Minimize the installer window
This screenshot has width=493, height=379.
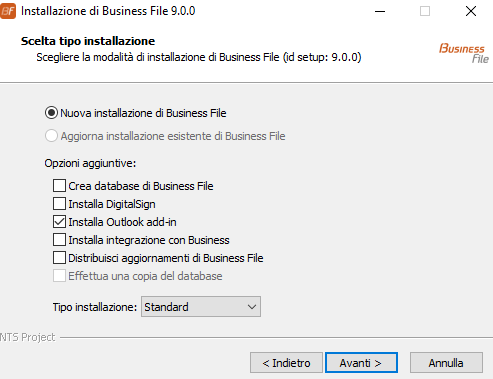[380, 11]
